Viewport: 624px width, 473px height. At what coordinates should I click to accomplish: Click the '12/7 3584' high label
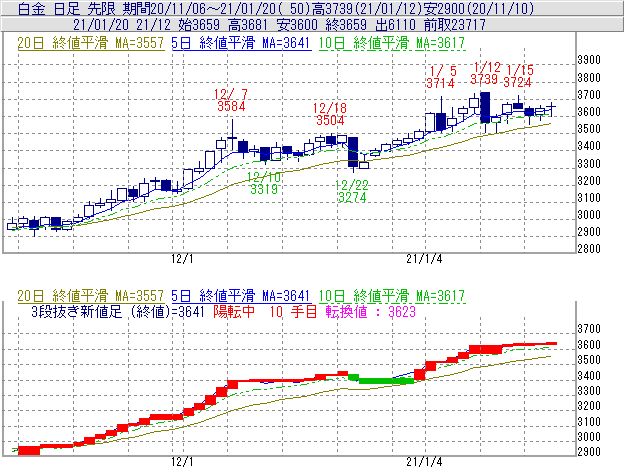(x=231, y=100)
